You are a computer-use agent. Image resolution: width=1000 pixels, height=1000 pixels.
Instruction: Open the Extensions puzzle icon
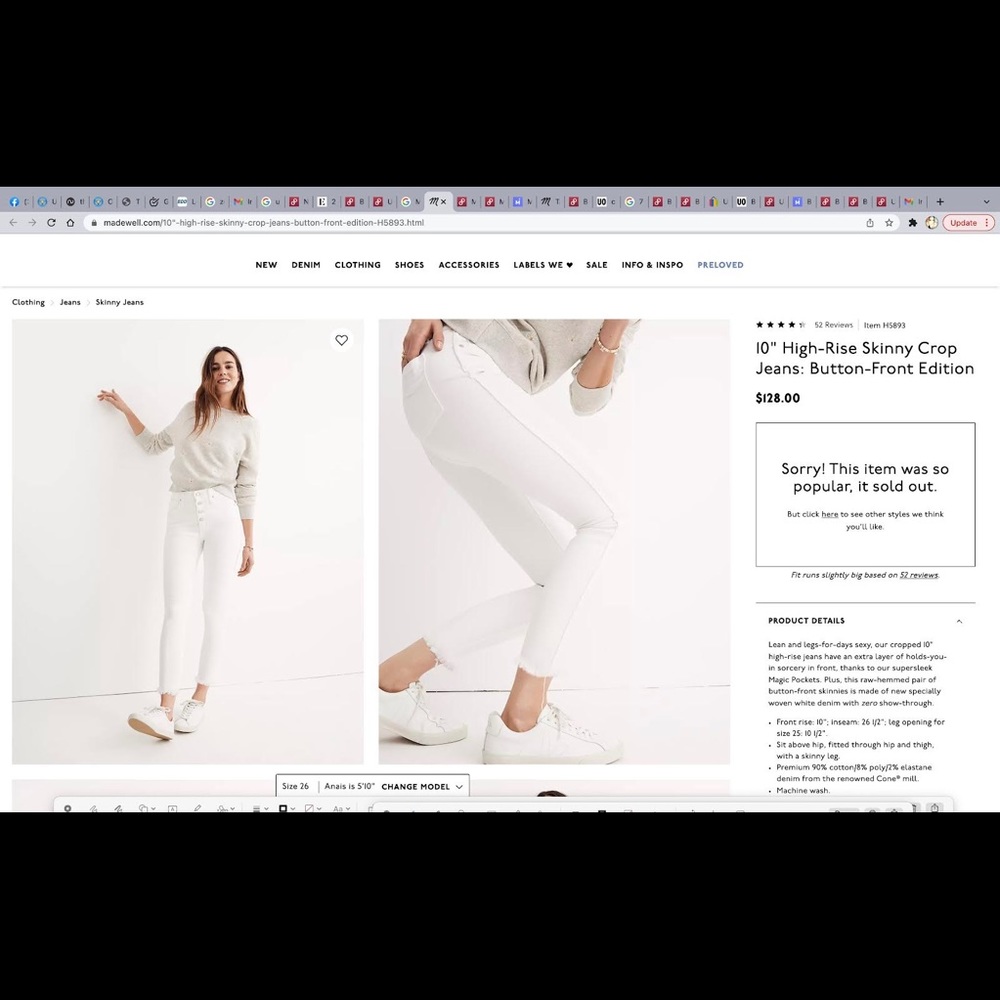[x=913, y=223]
